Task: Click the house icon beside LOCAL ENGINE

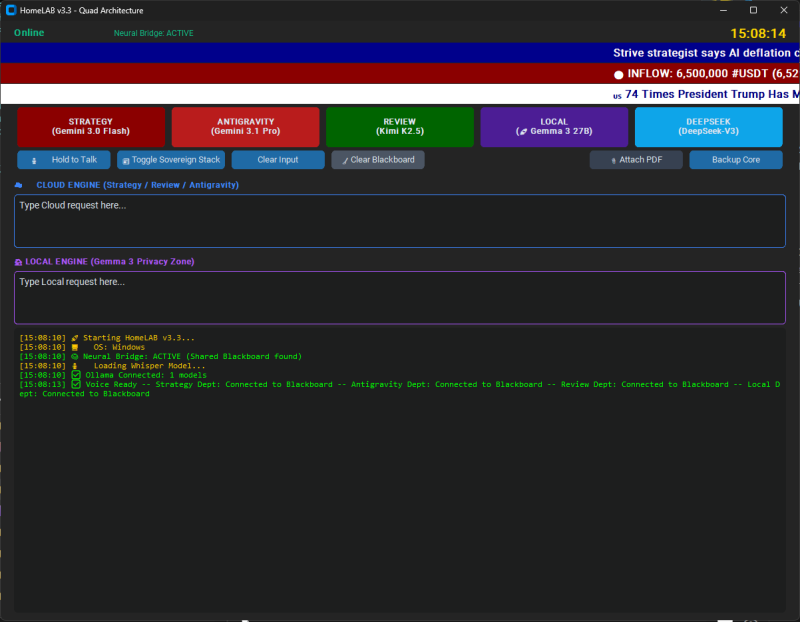Action: point(18,262)
